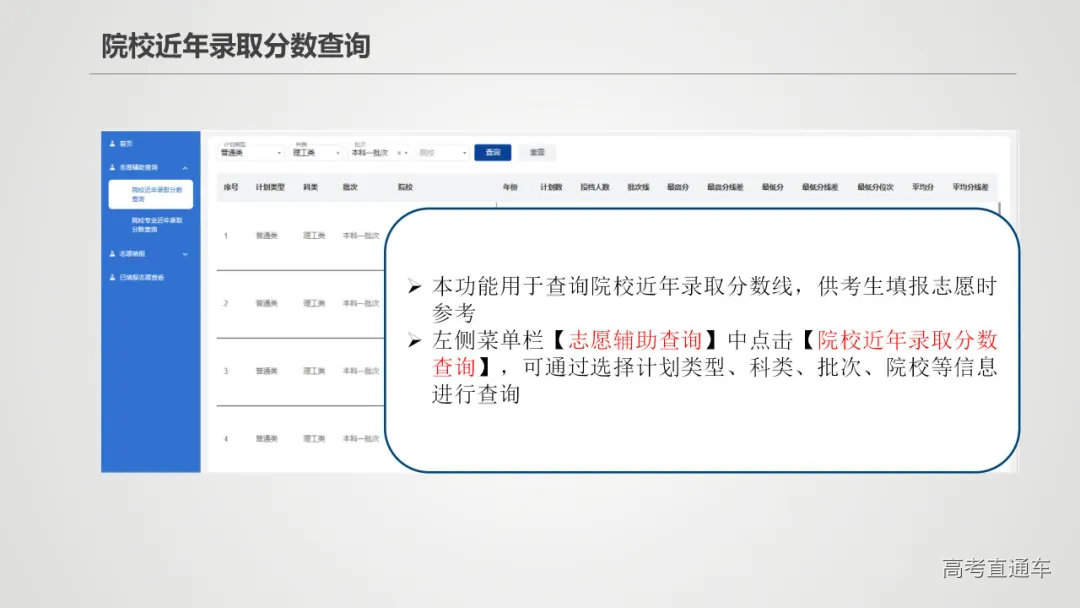Screen dimensions: 1080x608
Task: Click the clear icon on 本科一批次 filter
Action: point(399,152)
